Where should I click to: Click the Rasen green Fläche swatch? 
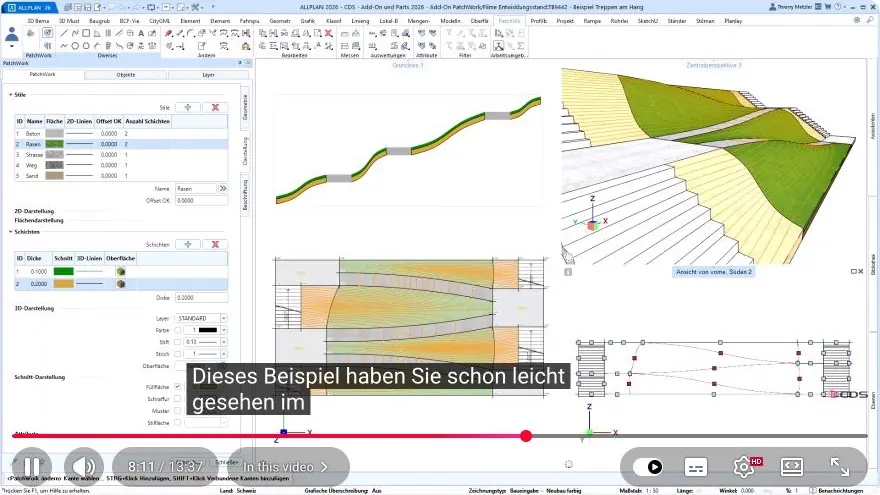point(54,144)
